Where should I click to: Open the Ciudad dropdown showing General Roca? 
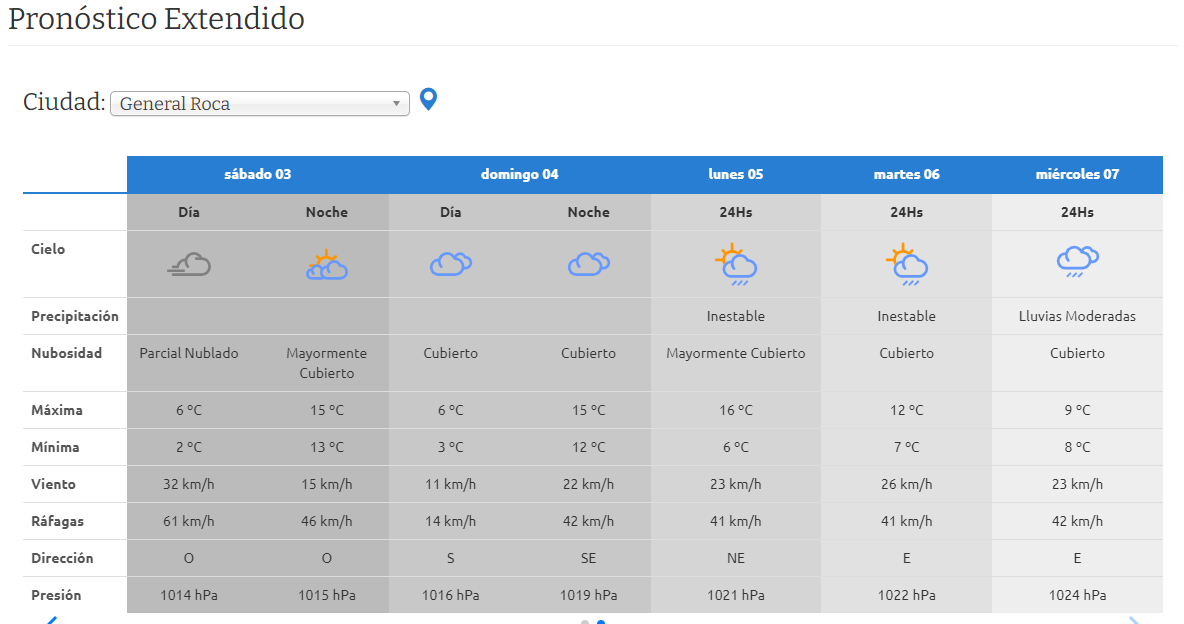(x=259, y=103)
